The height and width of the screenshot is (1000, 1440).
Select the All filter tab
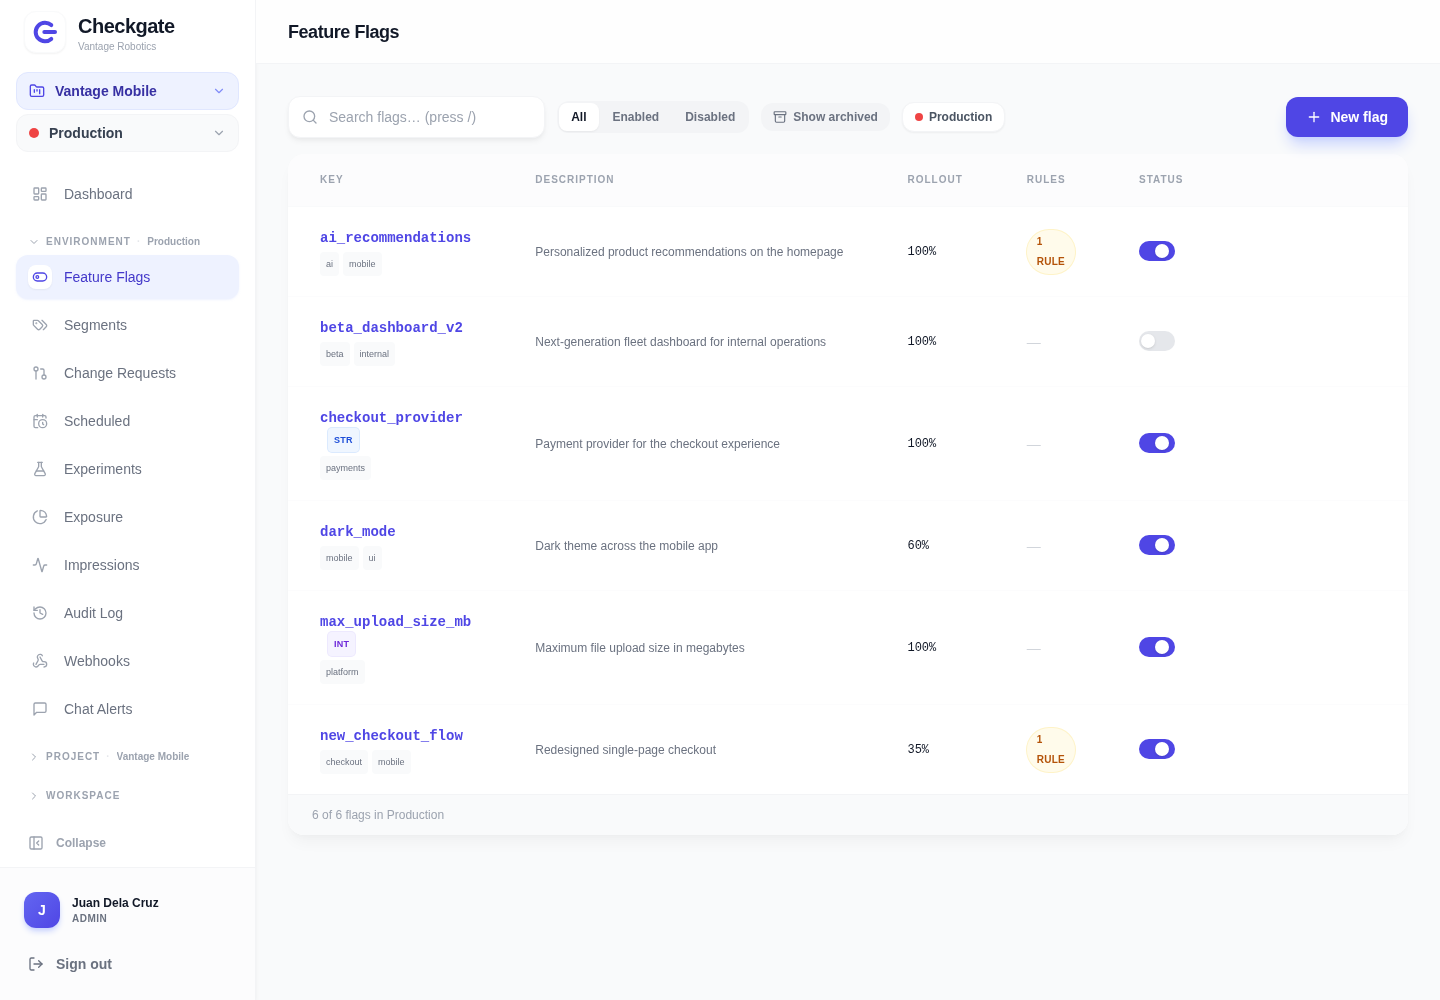pyautogui.click(x=579, y=117)
